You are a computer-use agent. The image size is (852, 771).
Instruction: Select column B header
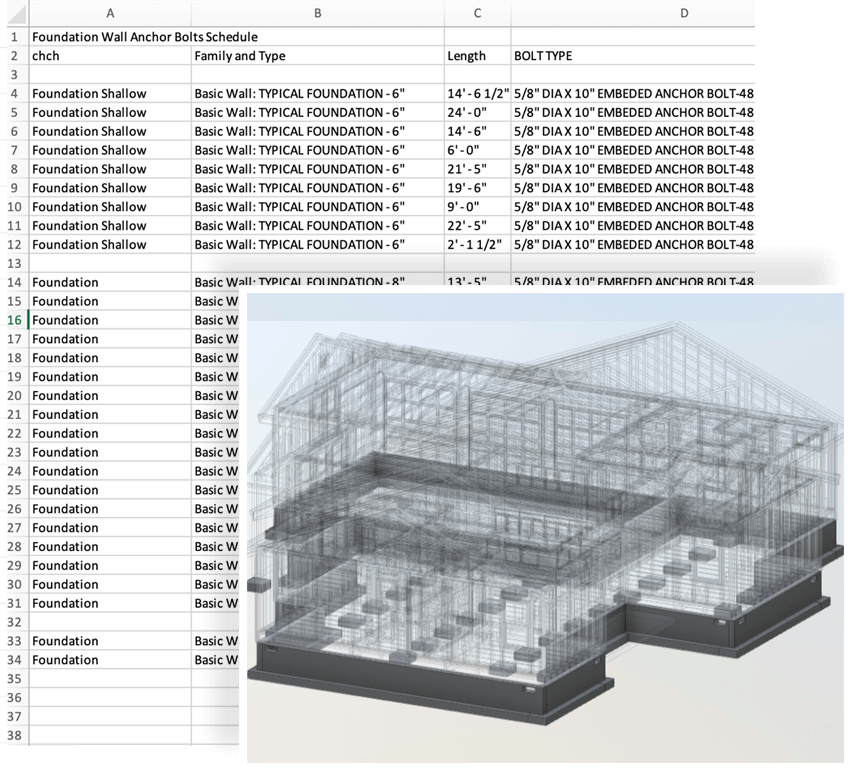pos(317,13)
